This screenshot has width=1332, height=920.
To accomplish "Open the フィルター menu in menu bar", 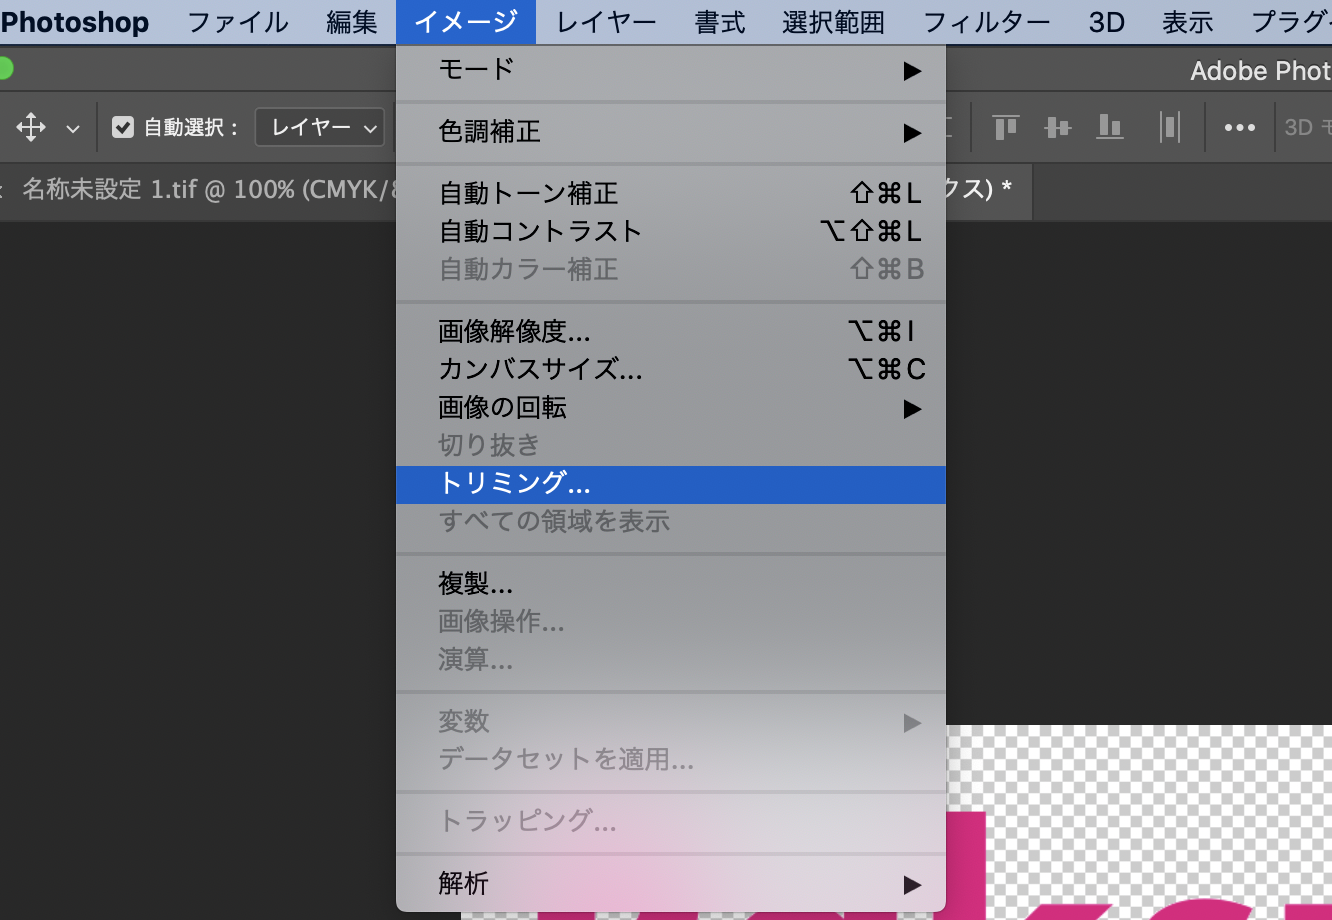I will click(986, 22).
